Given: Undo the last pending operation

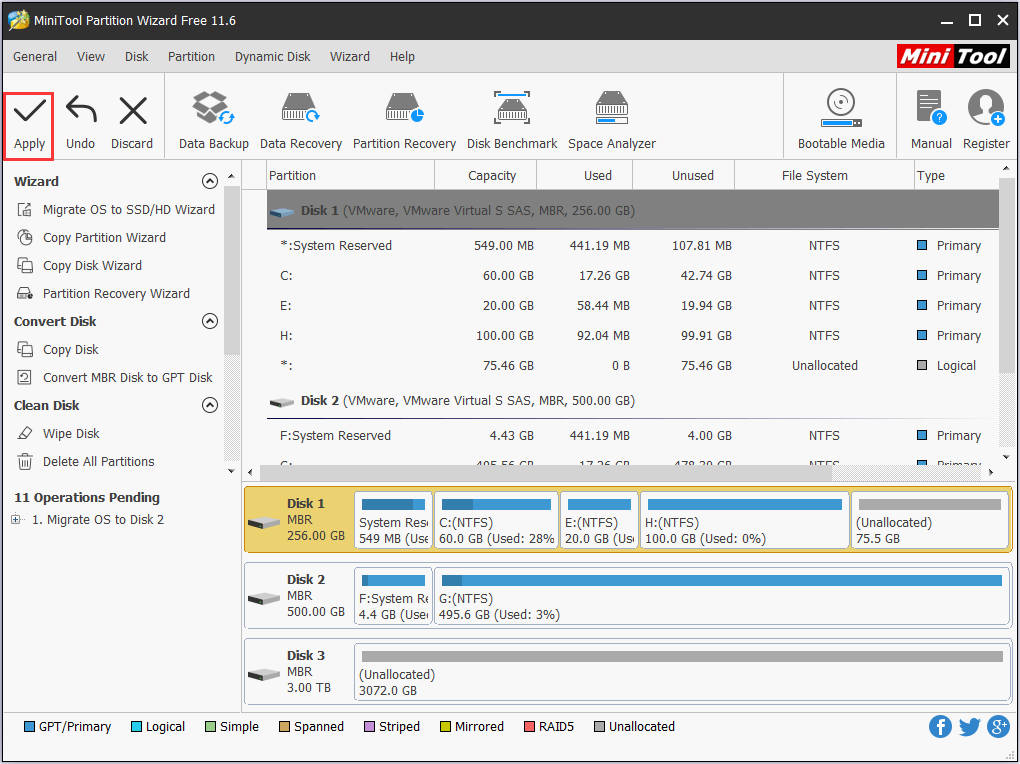Looking at the screenshot, I should tap(81, 124).
